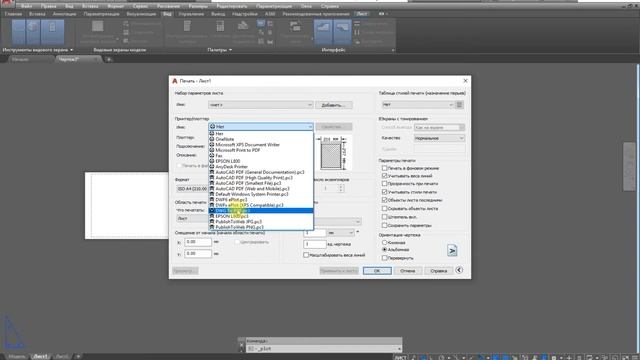Click the Switch Windows ribbon icon
The image size is (640, 360).
(x=295, y=27)
